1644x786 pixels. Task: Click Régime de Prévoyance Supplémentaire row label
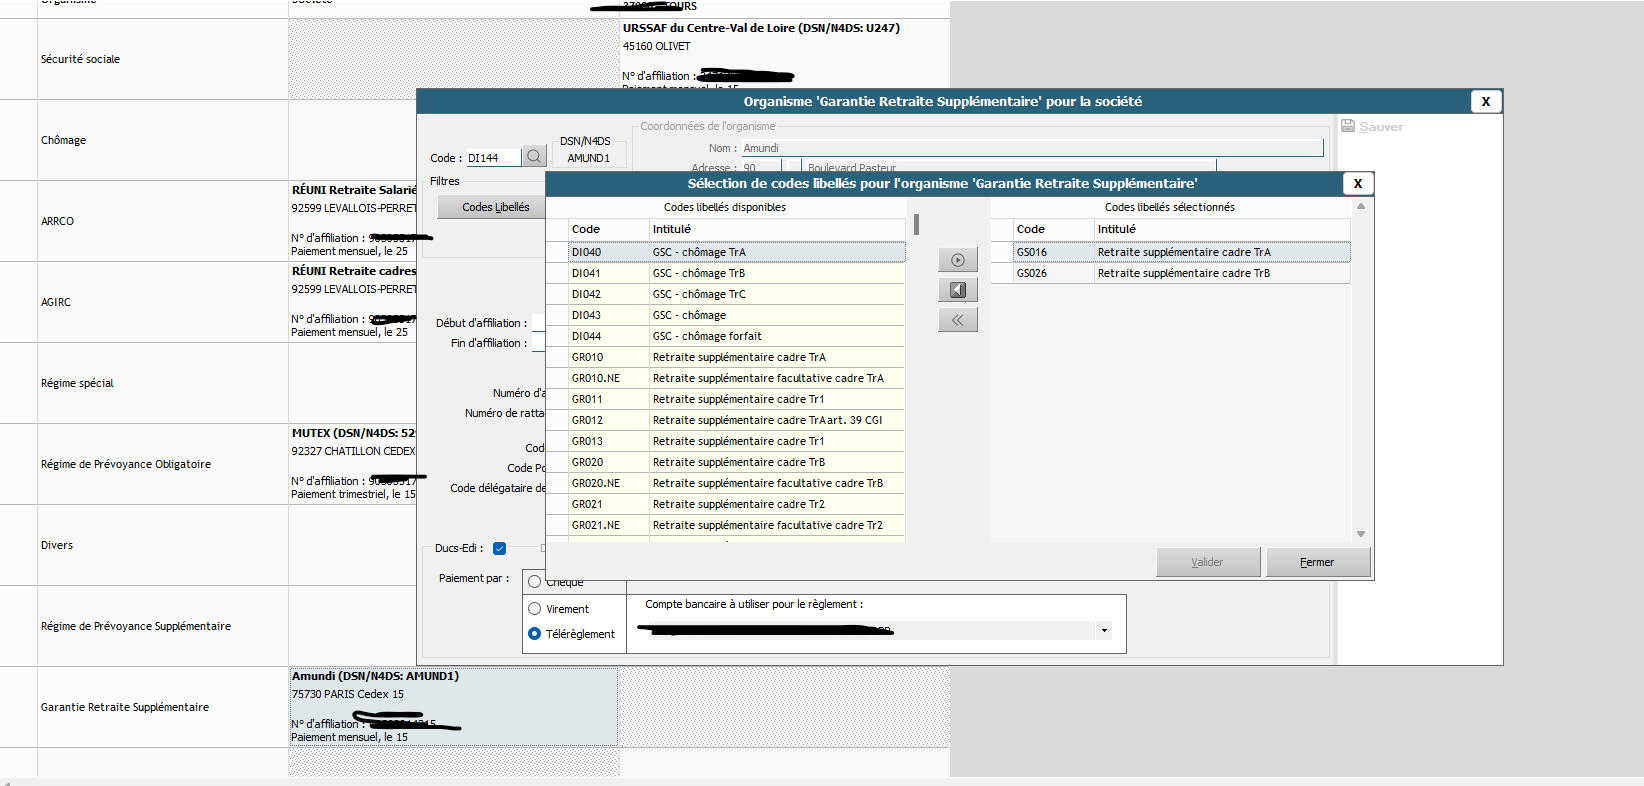[136, 626]
